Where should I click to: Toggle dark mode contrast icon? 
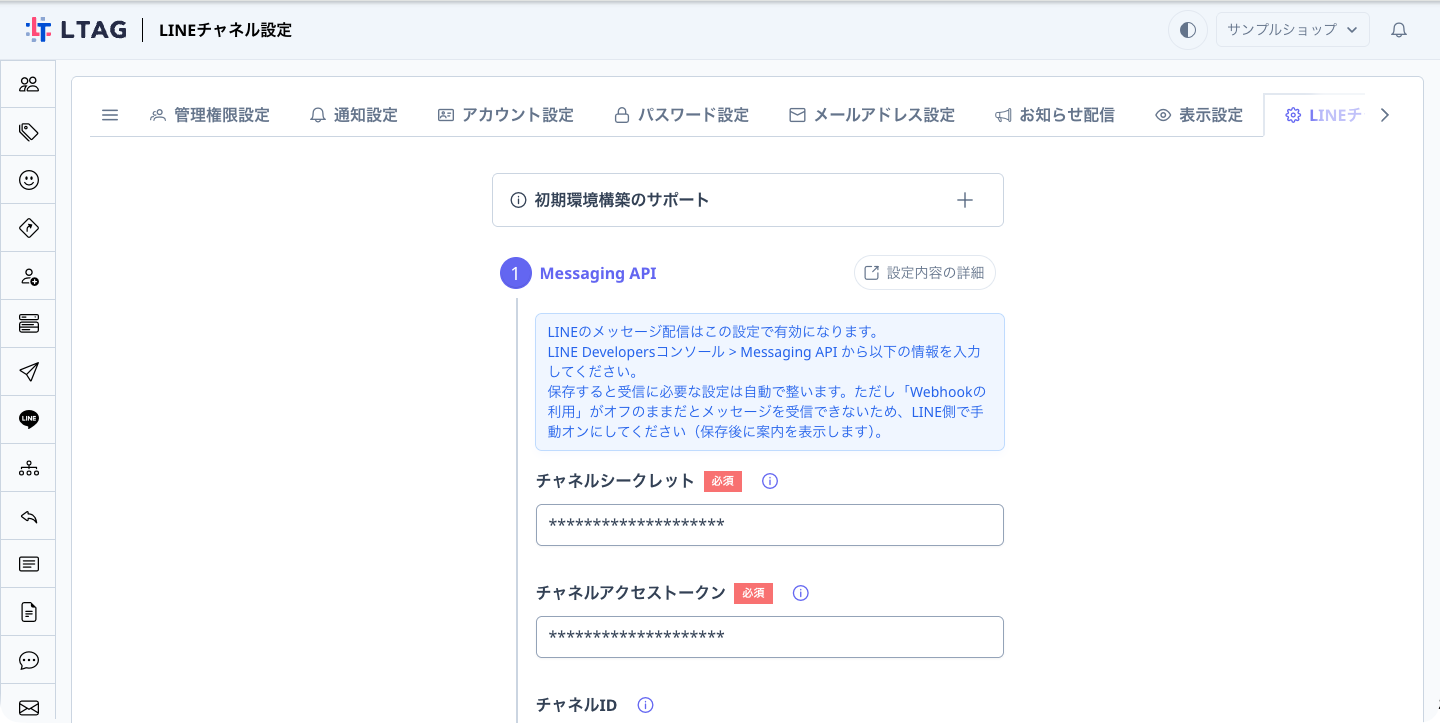1188,30
